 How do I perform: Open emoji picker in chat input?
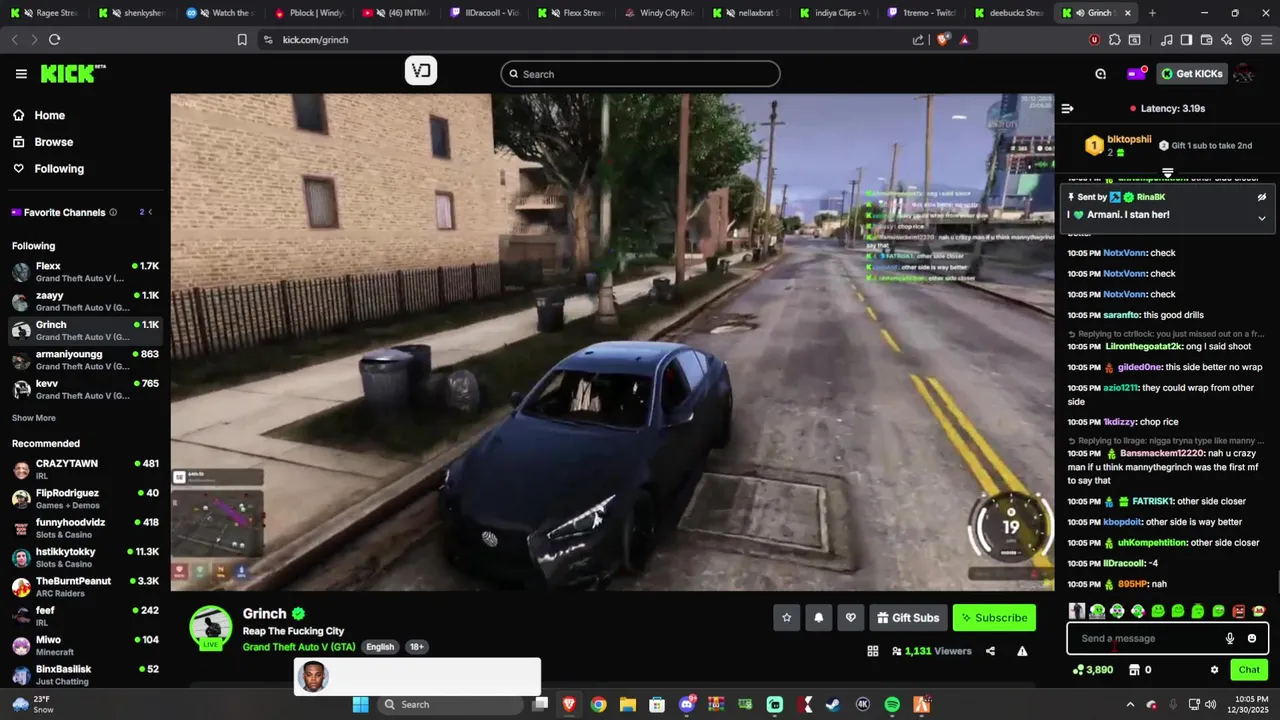click(1252, 638)
